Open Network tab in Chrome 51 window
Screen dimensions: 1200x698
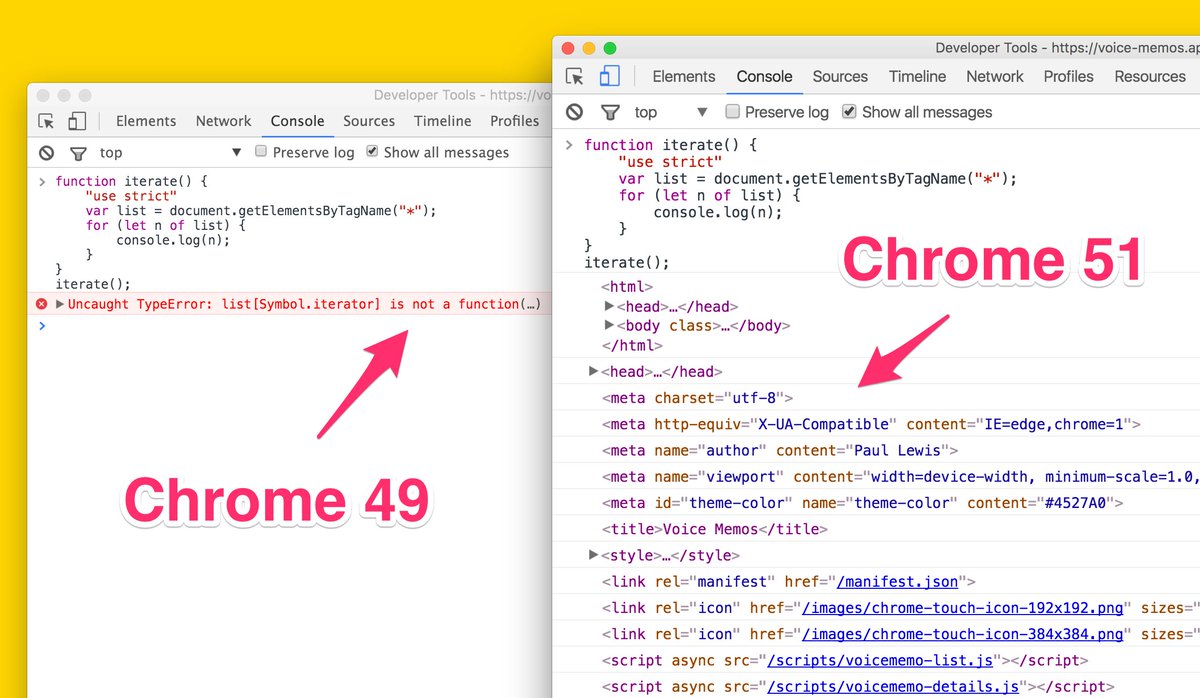point(995,76)
